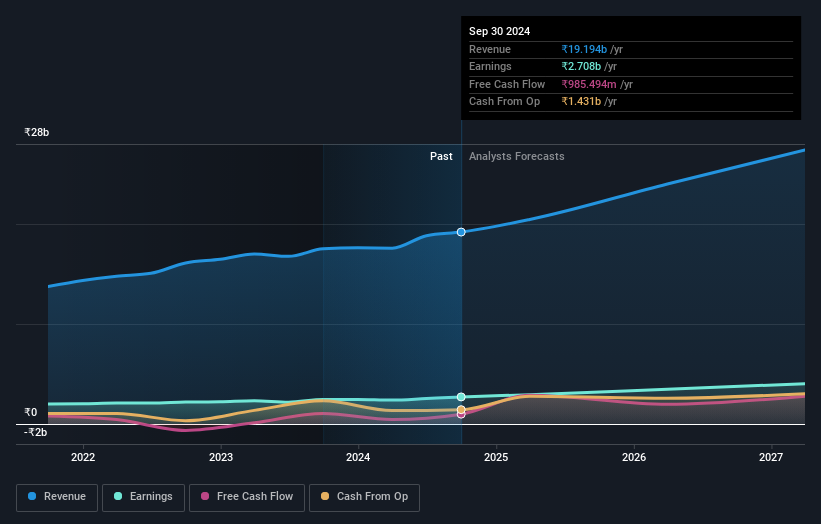Click the 2025 x-axis label
821x524 pixels.
click(x=496, y=458)
